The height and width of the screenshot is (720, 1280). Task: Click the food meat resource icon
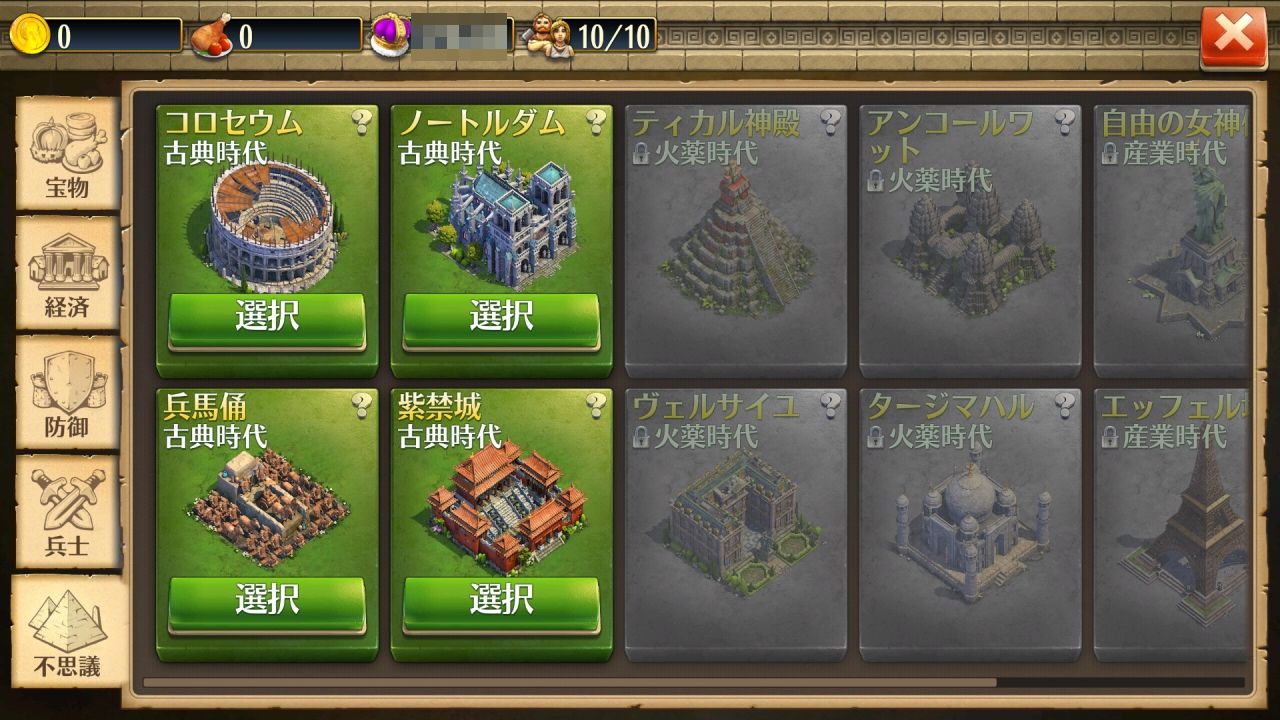pyautogui.click(x=211, y=37)
